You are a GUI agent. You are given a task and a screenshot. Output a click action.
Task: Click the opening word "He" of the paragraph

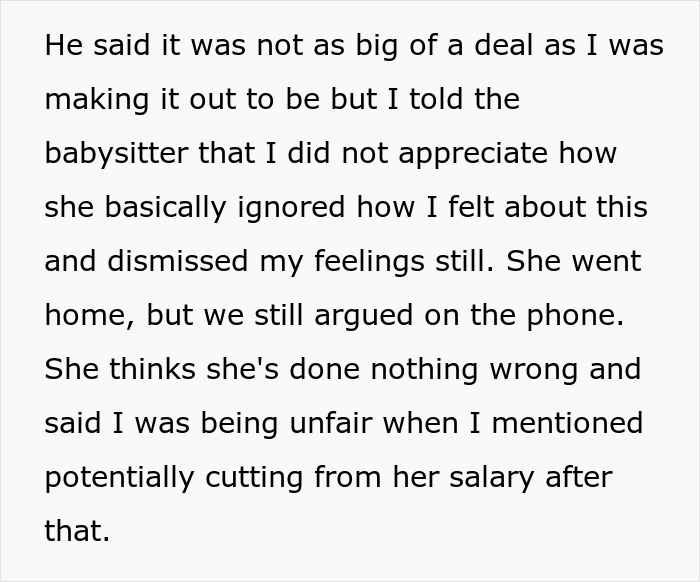(x=62, y=47)
